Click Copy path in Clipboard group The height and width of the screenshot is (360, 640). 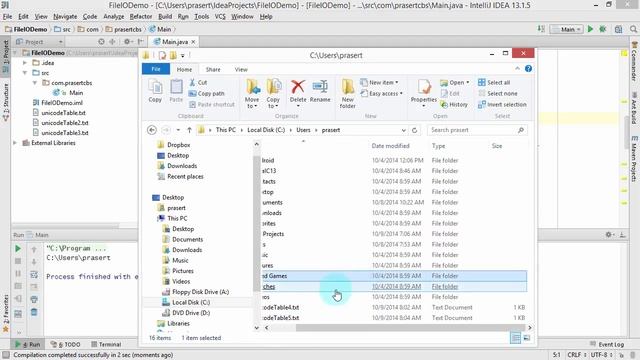point(207,93)
